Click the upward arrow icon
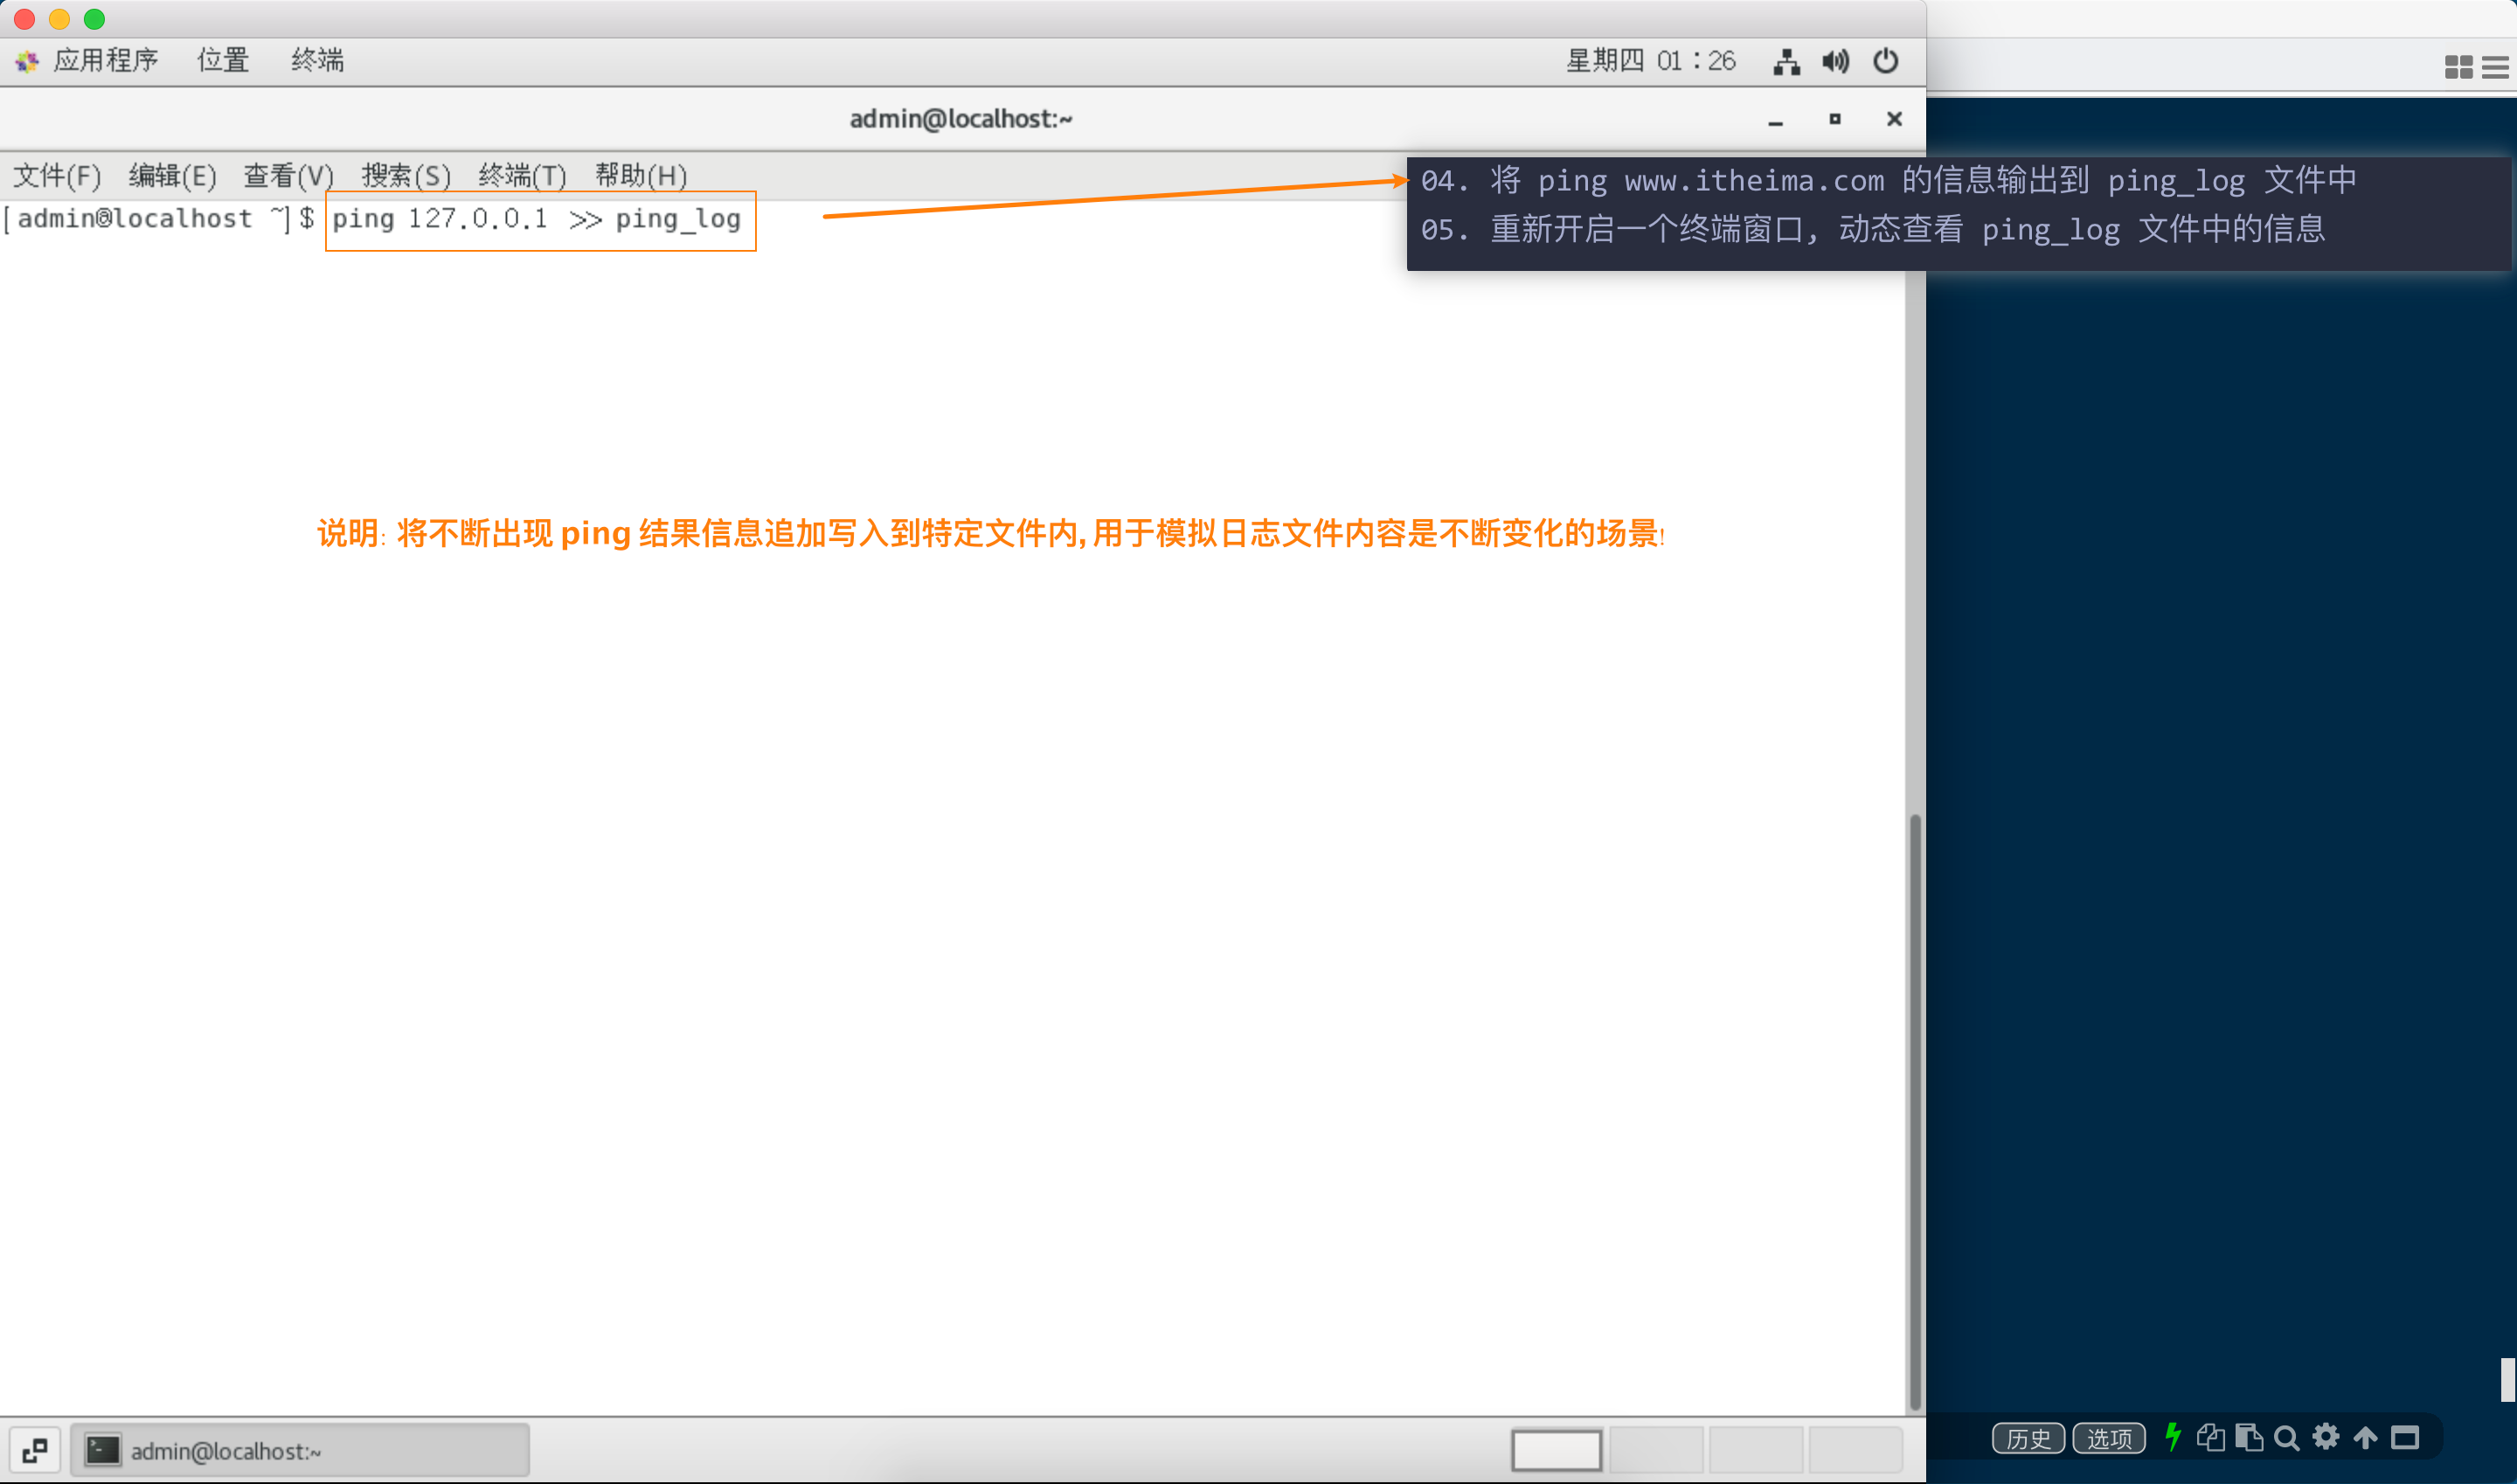This screenshot has height=1484, width=2517. click(2365, 1438)
